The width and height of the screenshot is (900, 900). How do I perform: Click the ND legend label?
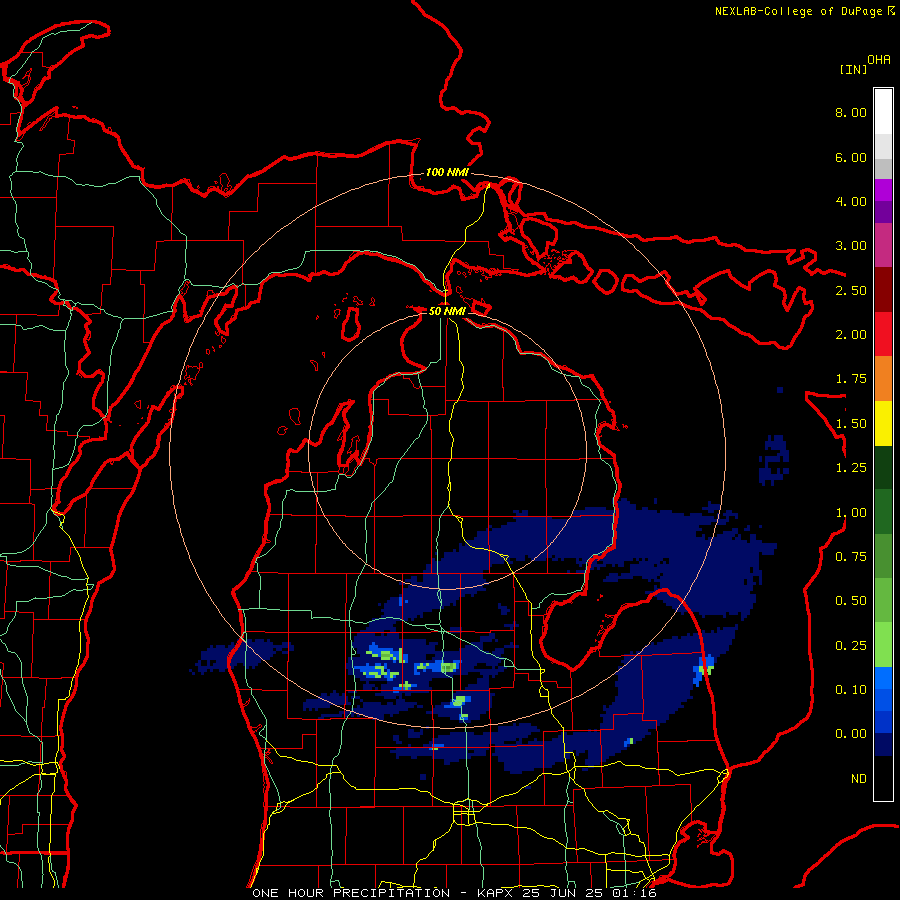pos(859,779)
